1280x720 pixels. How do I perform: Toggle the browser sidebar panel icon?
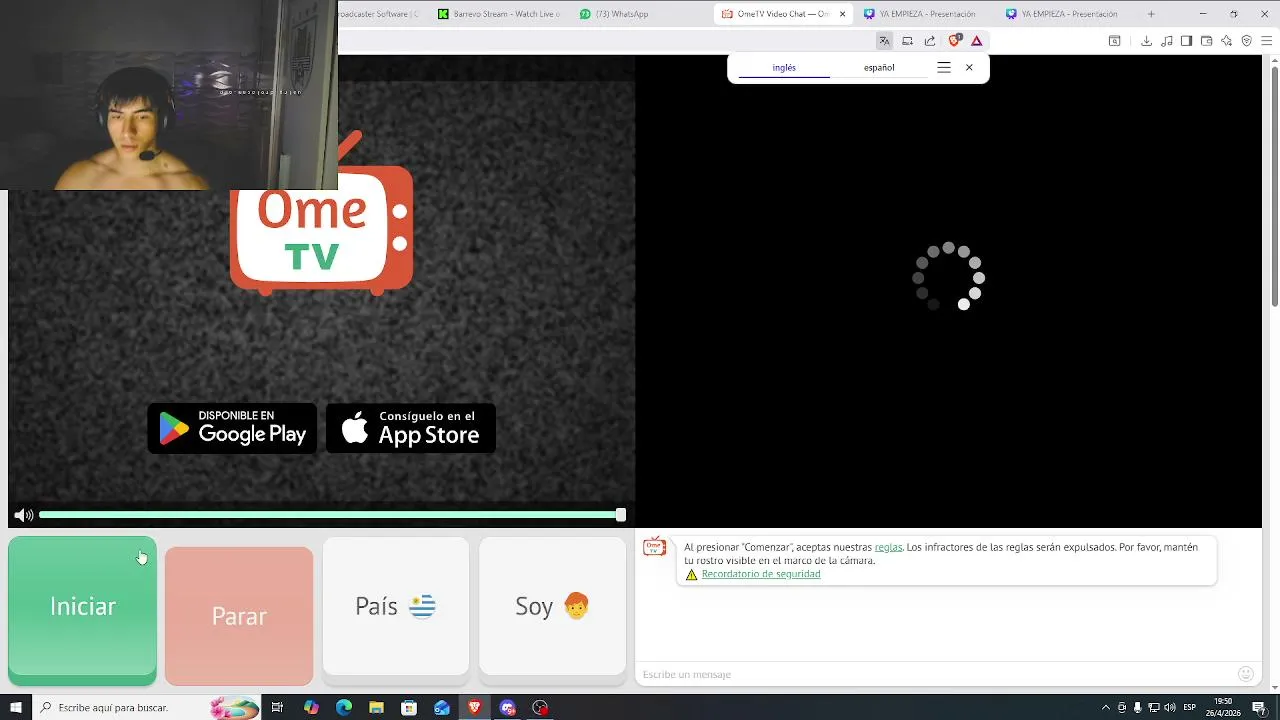tap(1186, 41)
